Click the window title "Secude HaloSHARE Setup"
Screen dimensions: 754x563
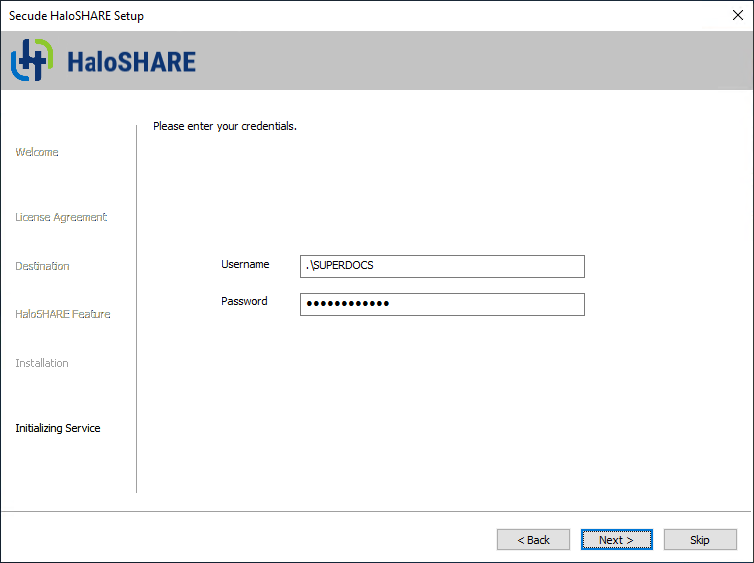(83, 15)
